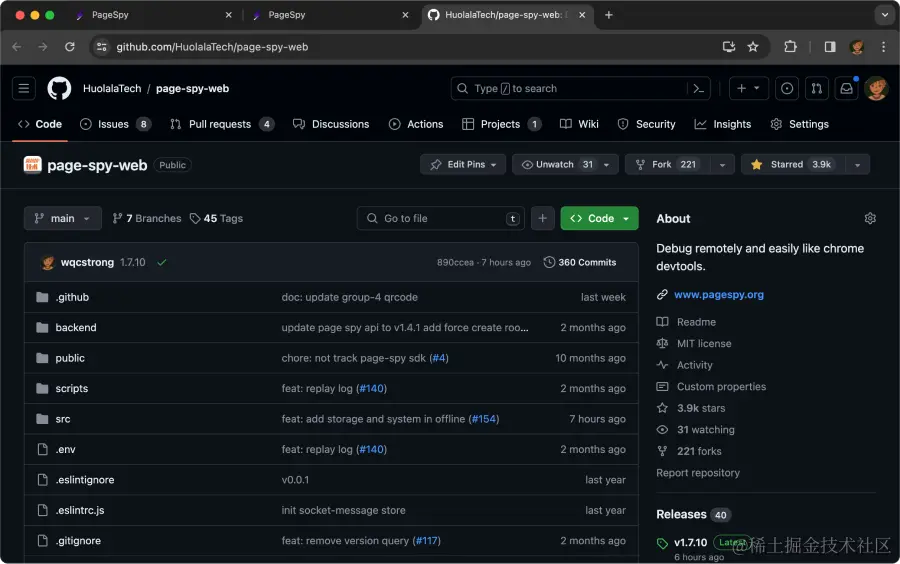
Task: Open the backend folder
Action: [x=76, y=328]
